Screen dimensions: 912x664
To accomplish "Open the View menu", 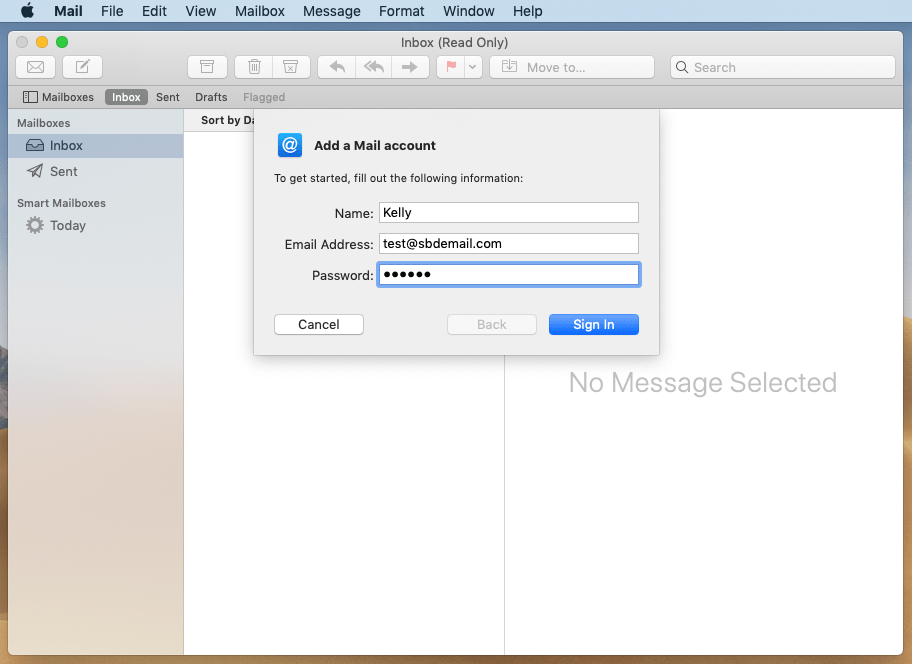I will point(201,11).
